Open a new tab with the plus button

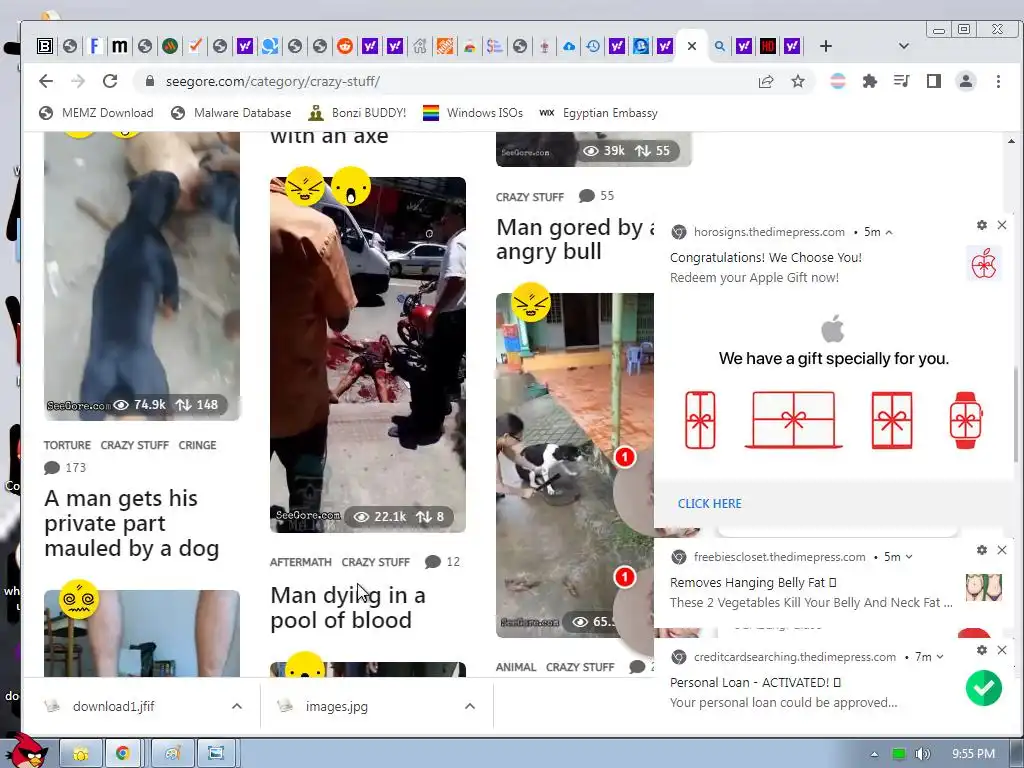click(x=825, y=46)
